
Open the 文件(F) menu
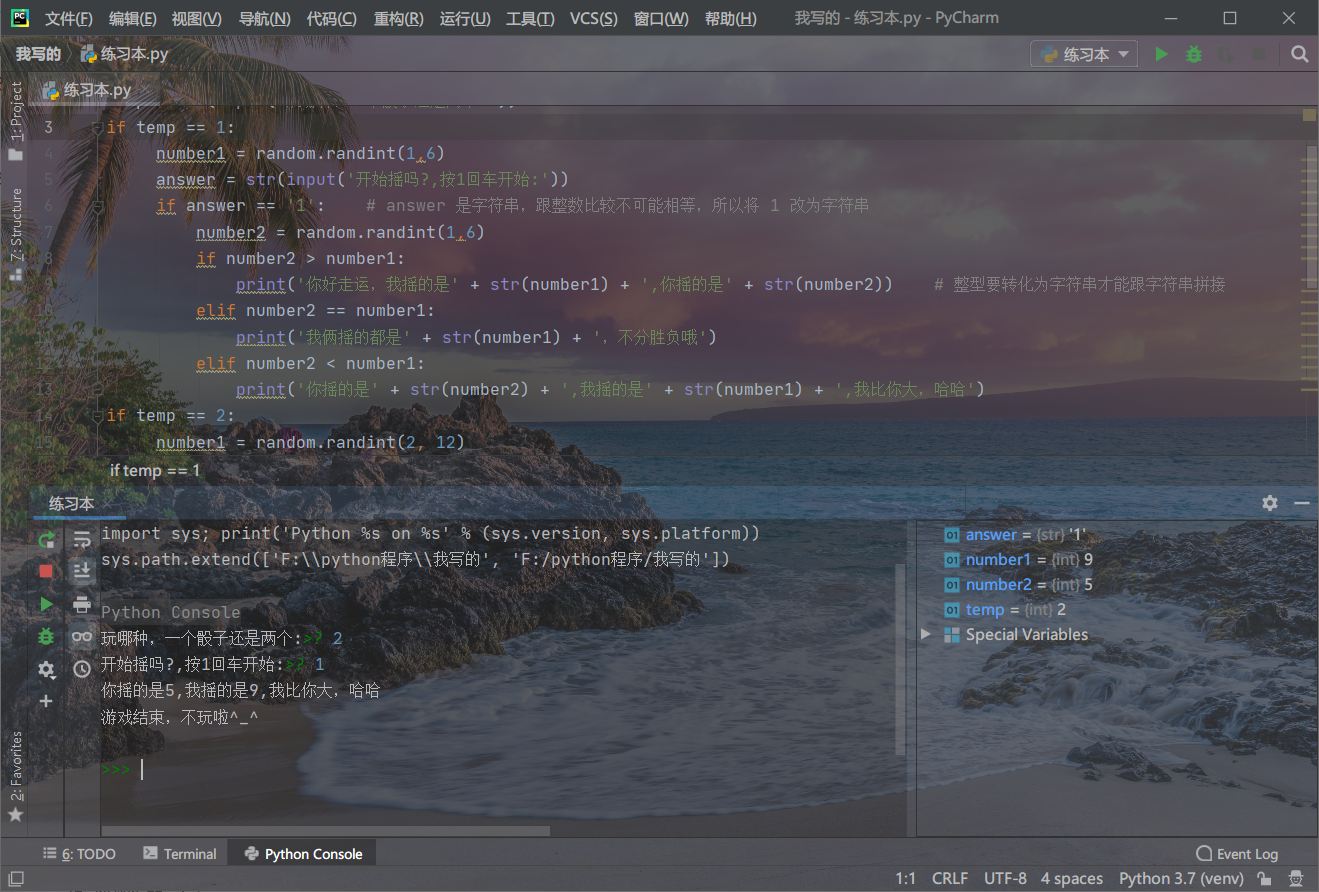click(69, 18)
